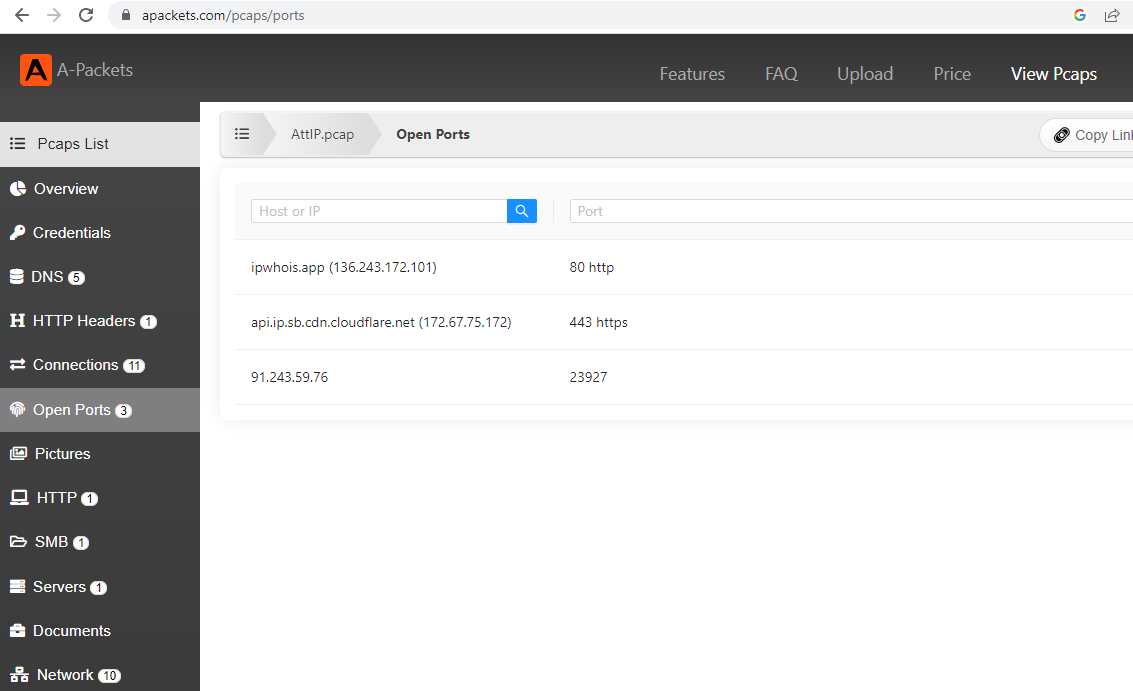Click the 443 https port value

(598, 322)
